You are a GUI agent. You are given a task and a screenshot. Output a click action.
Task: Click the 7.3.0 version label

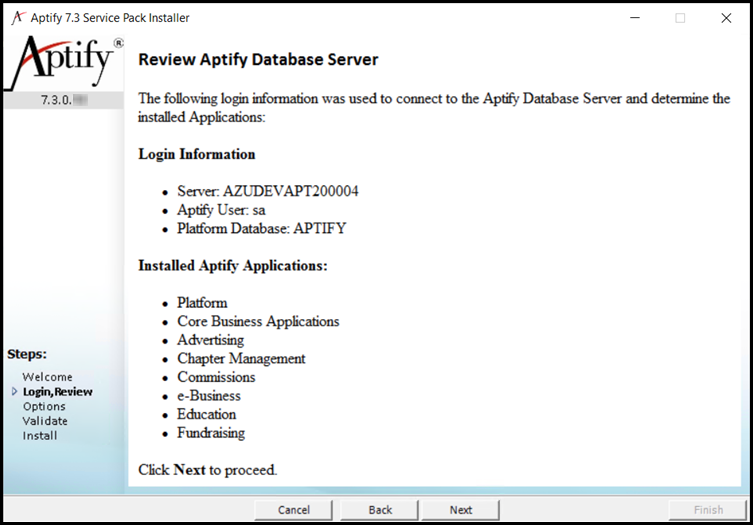[63, 100]
